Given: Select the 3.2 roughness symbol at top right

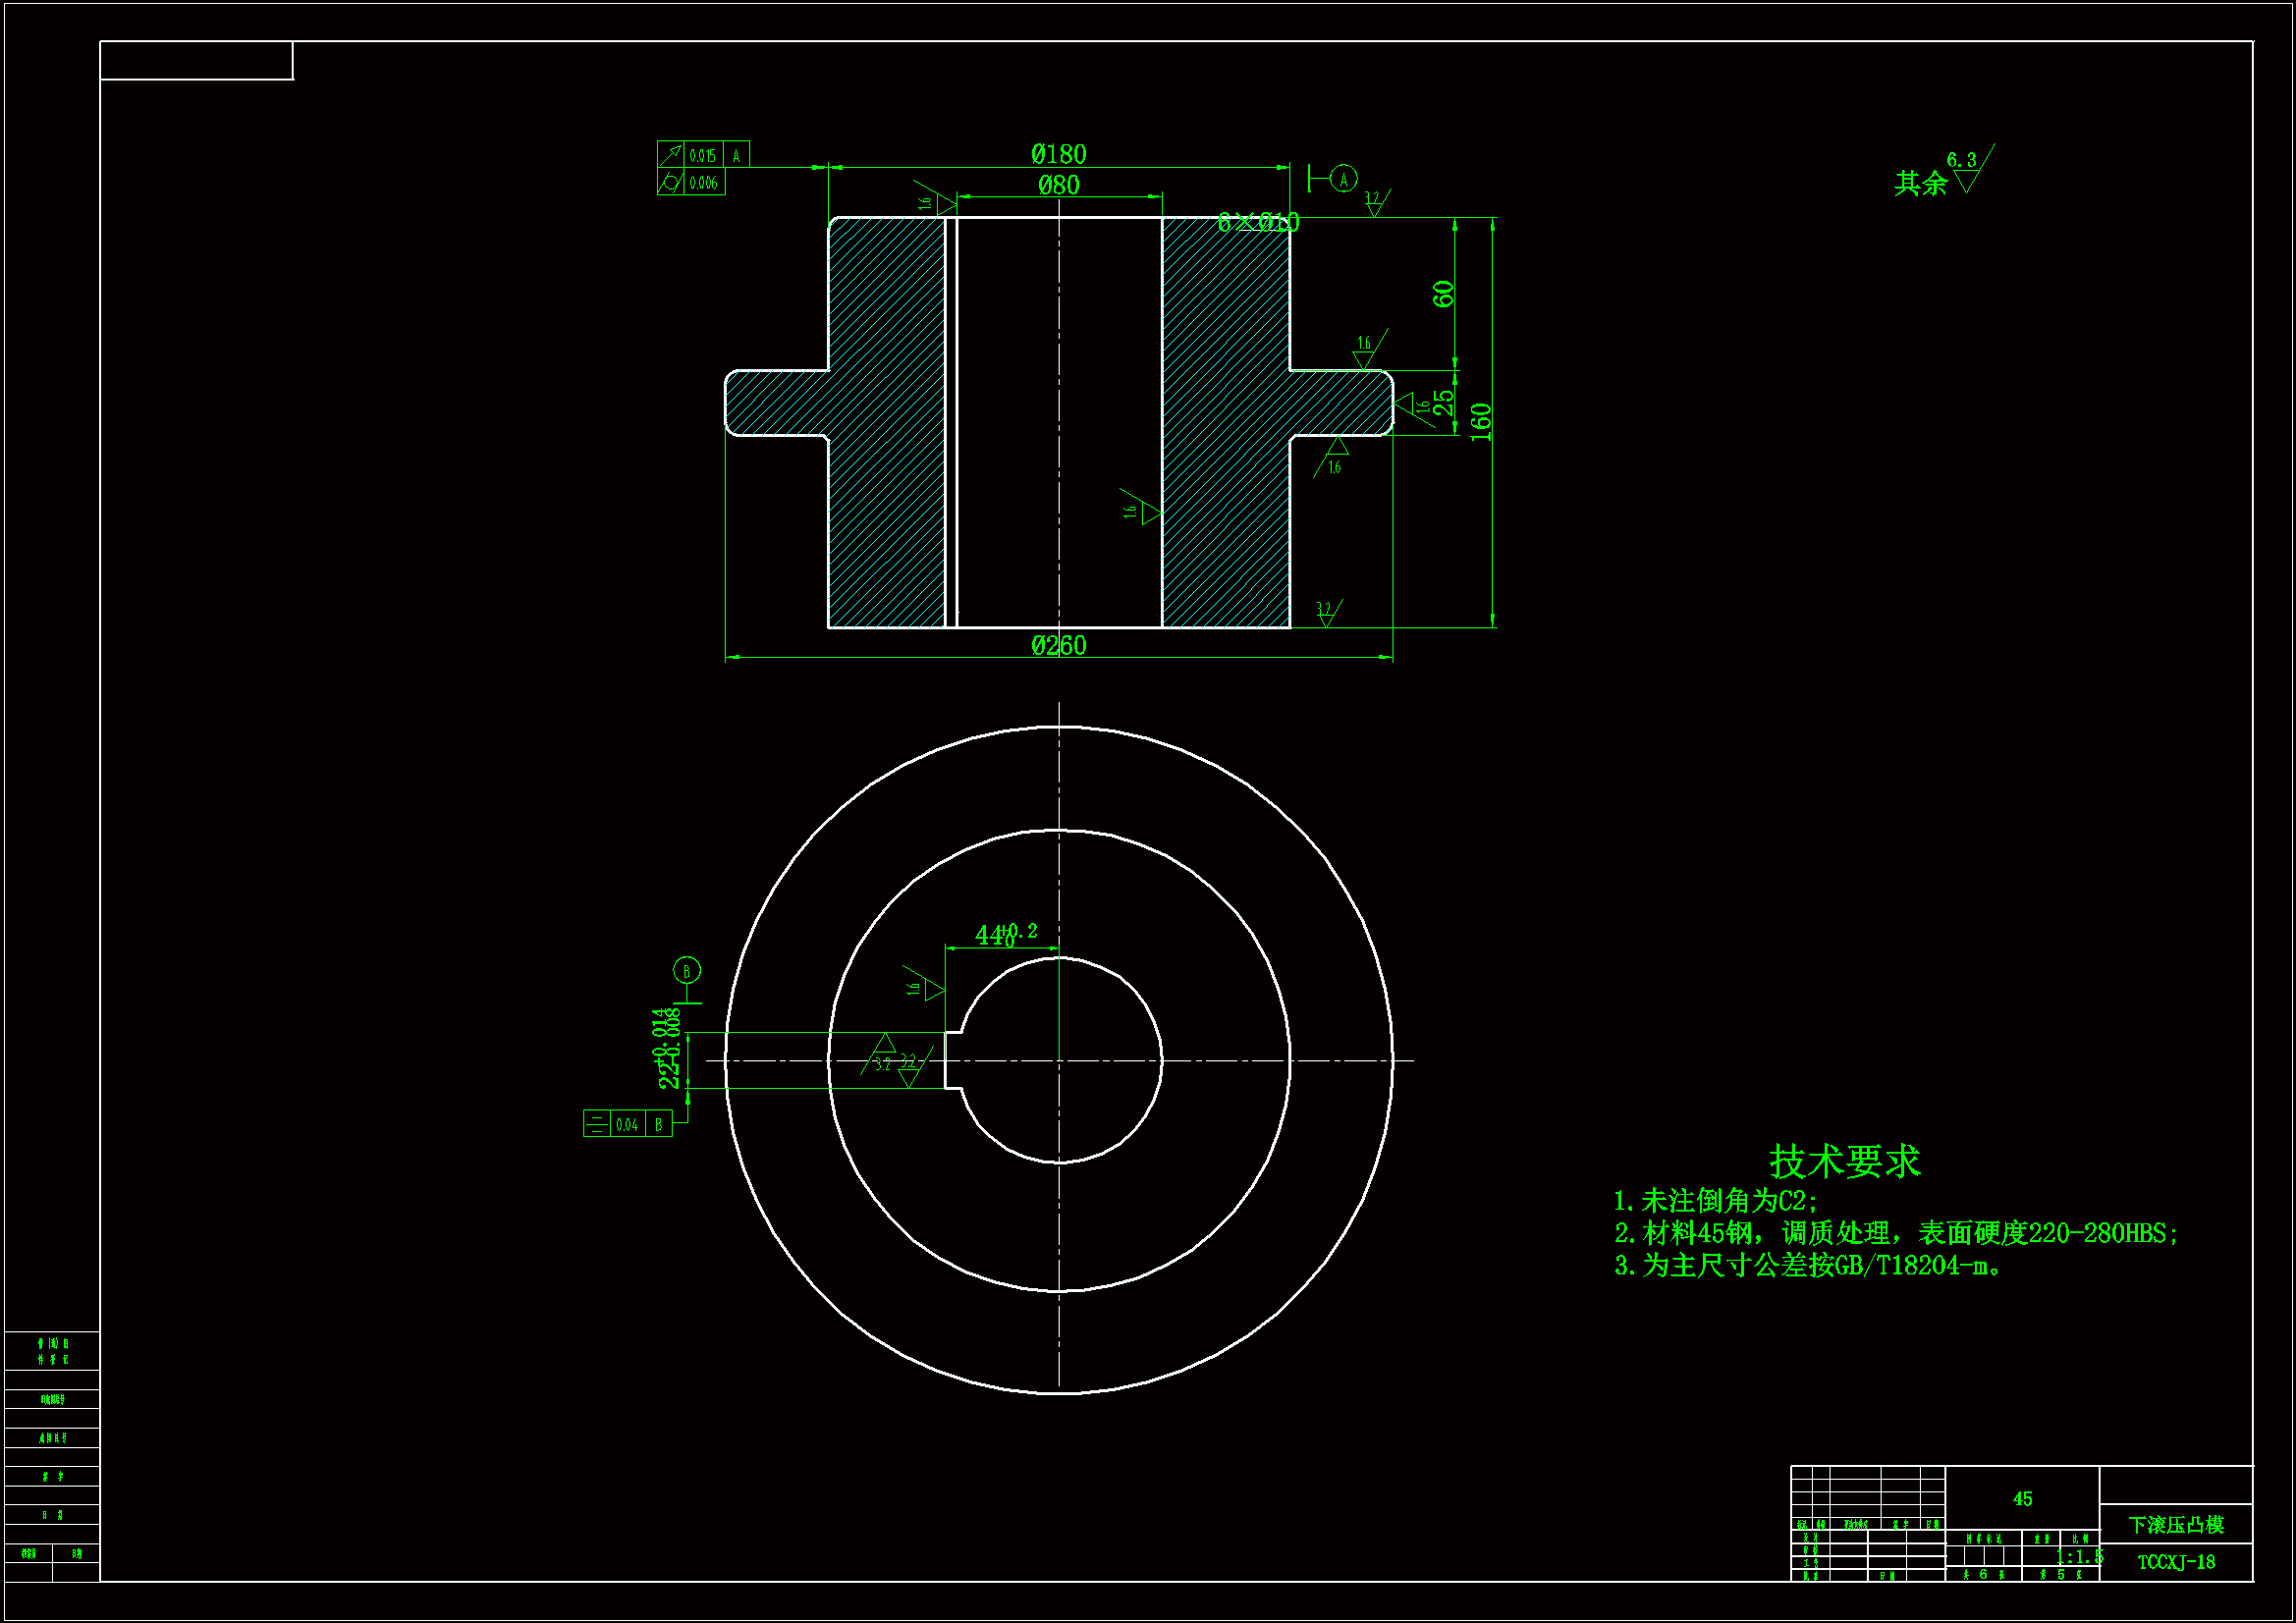Looking at the screenshot, I should coord(1375,203).
